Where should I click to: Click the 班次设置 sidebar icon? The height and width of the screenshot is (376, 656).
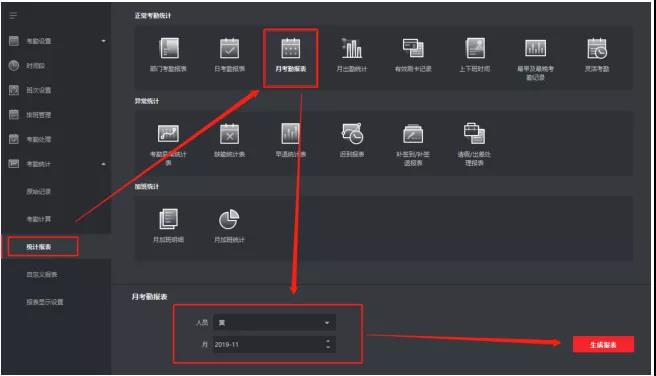point(14,90)
